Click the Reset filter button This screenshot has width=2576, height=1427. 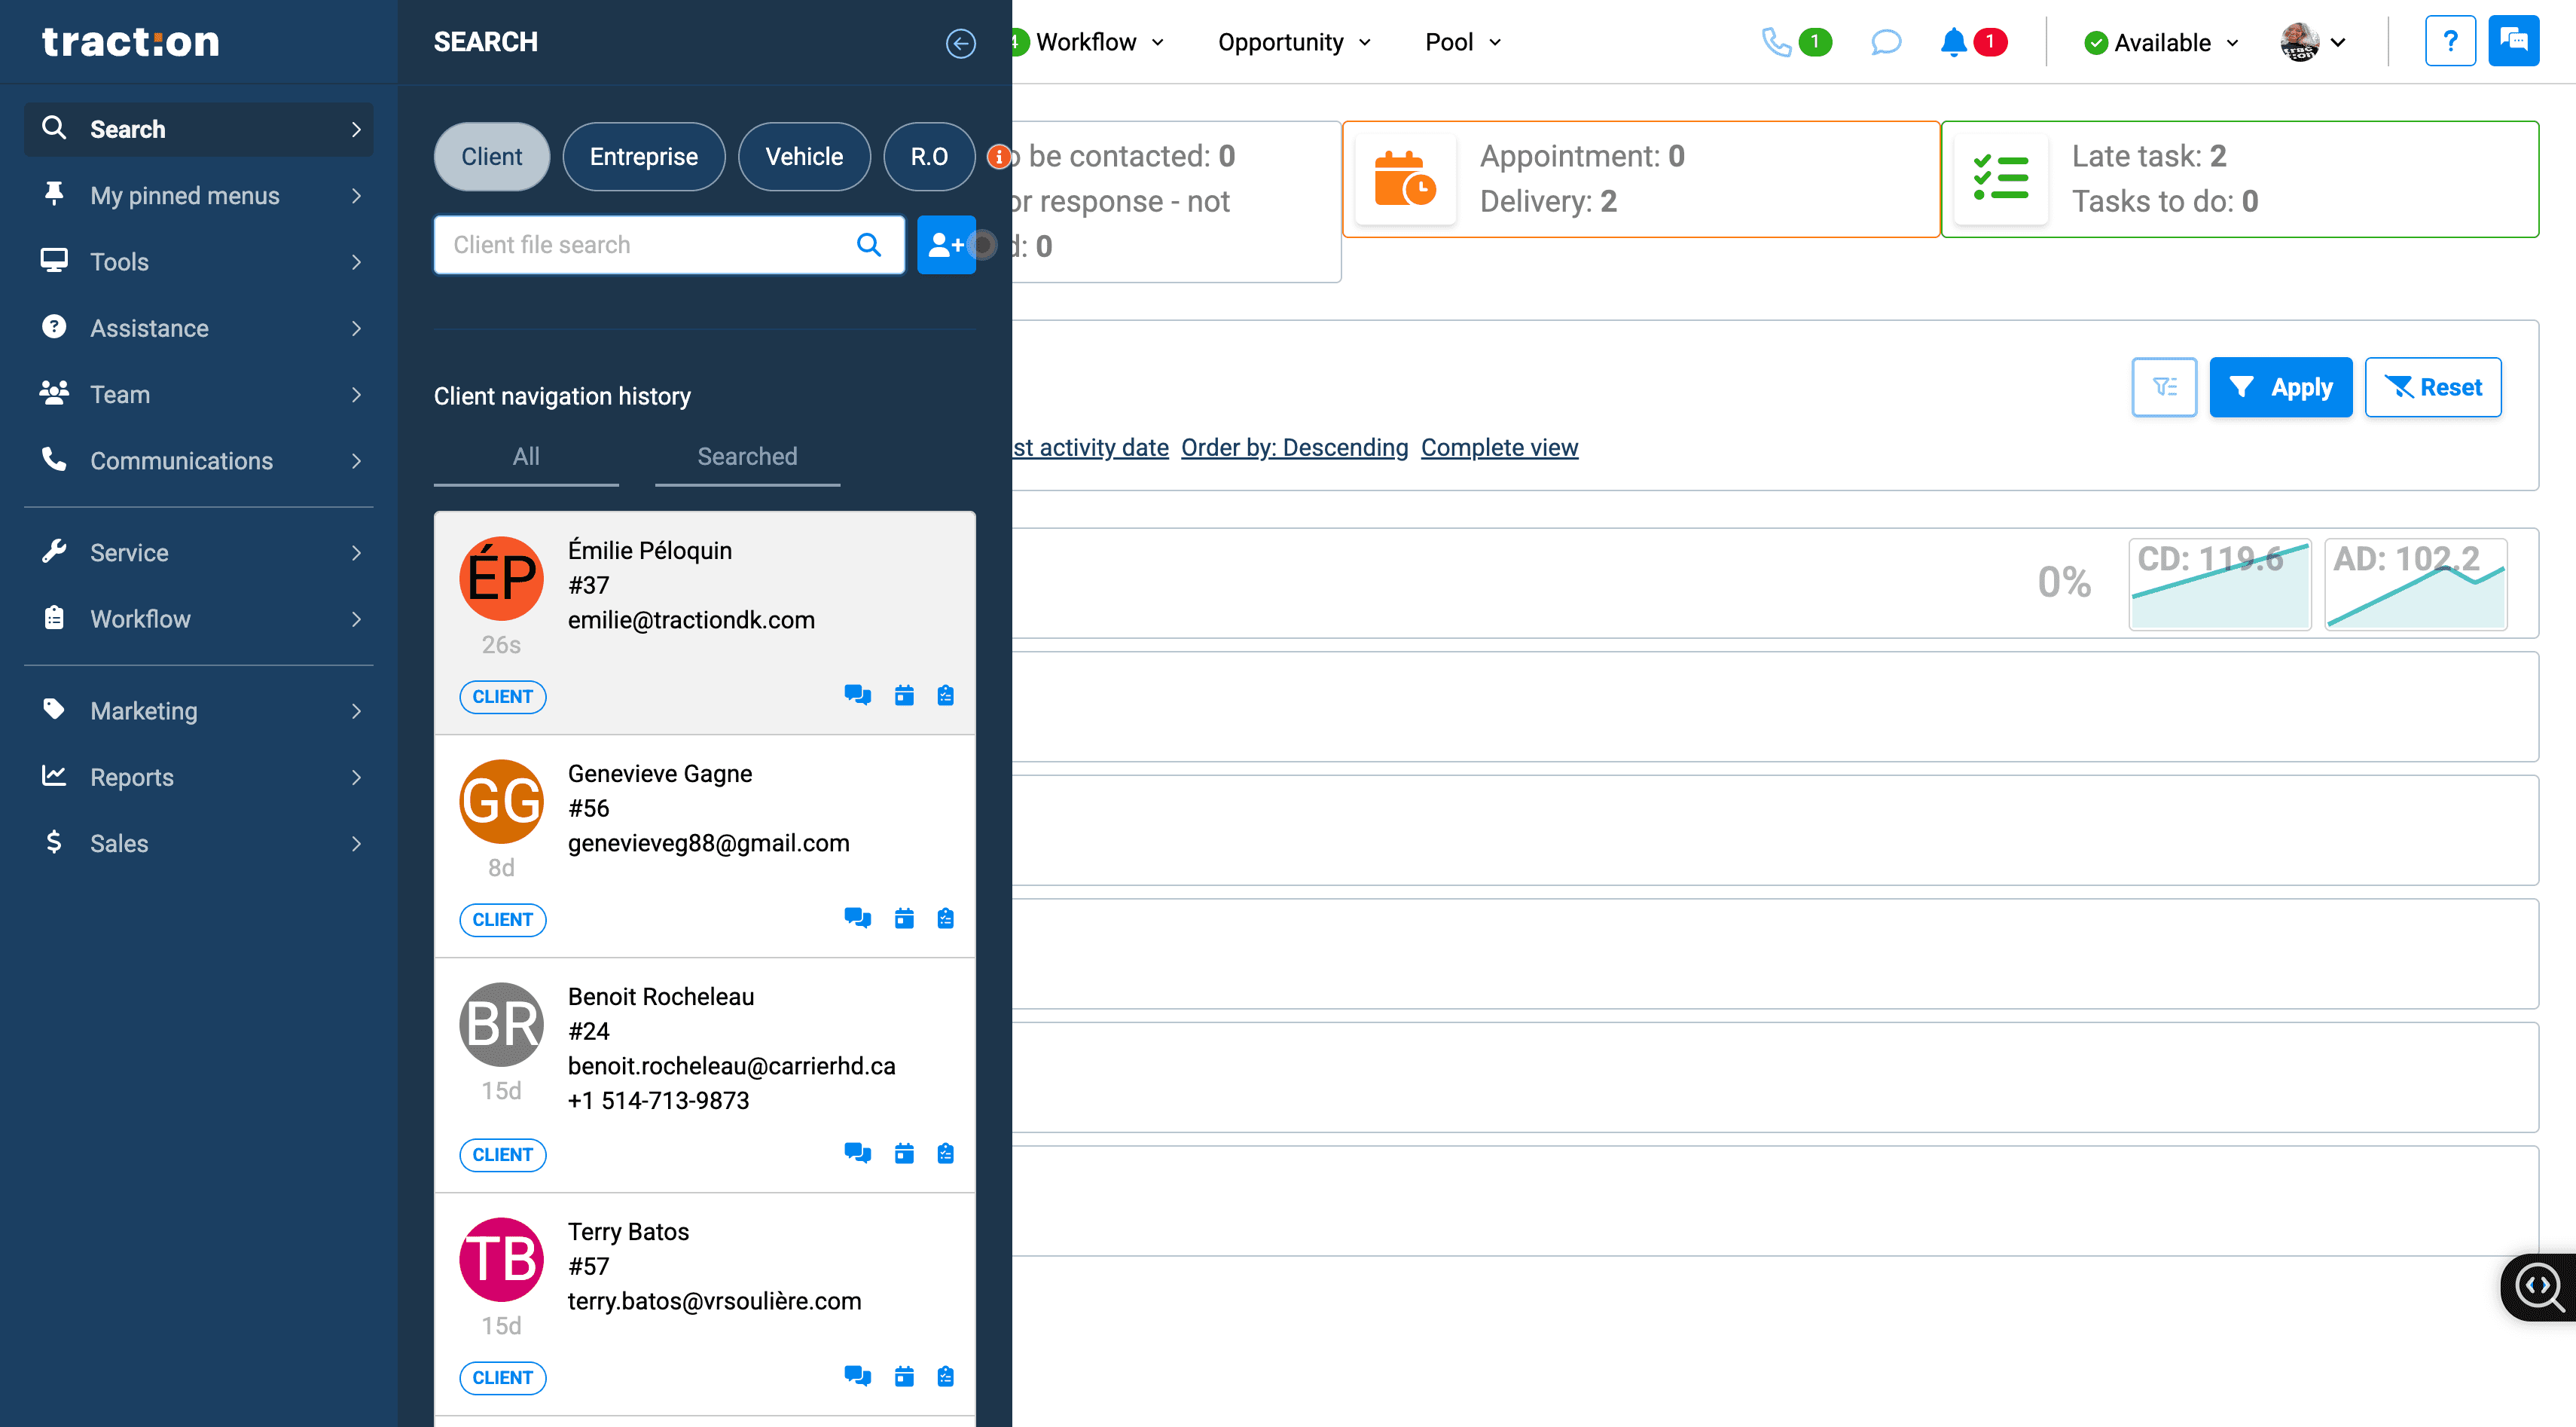pyautogui.click(x=2432, y=387)
